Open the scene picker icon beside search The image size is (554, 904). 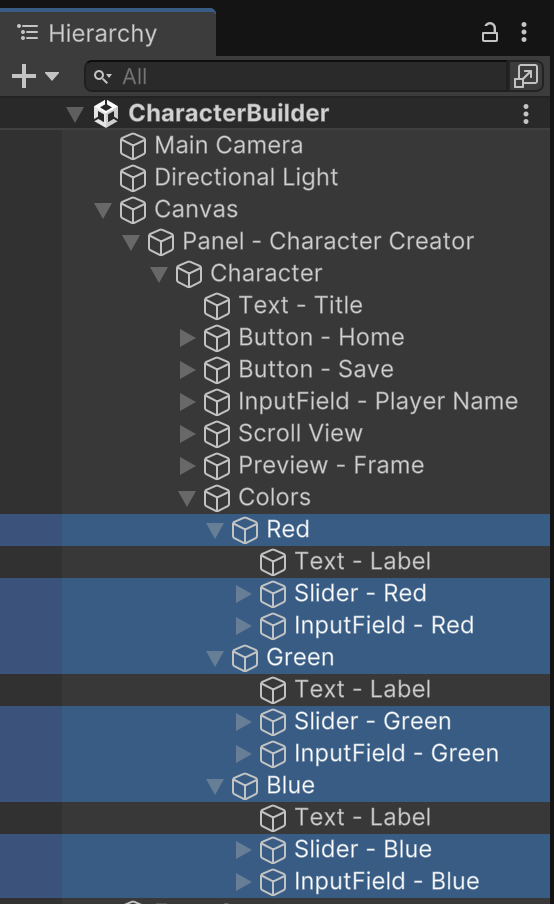coord(526,76)
